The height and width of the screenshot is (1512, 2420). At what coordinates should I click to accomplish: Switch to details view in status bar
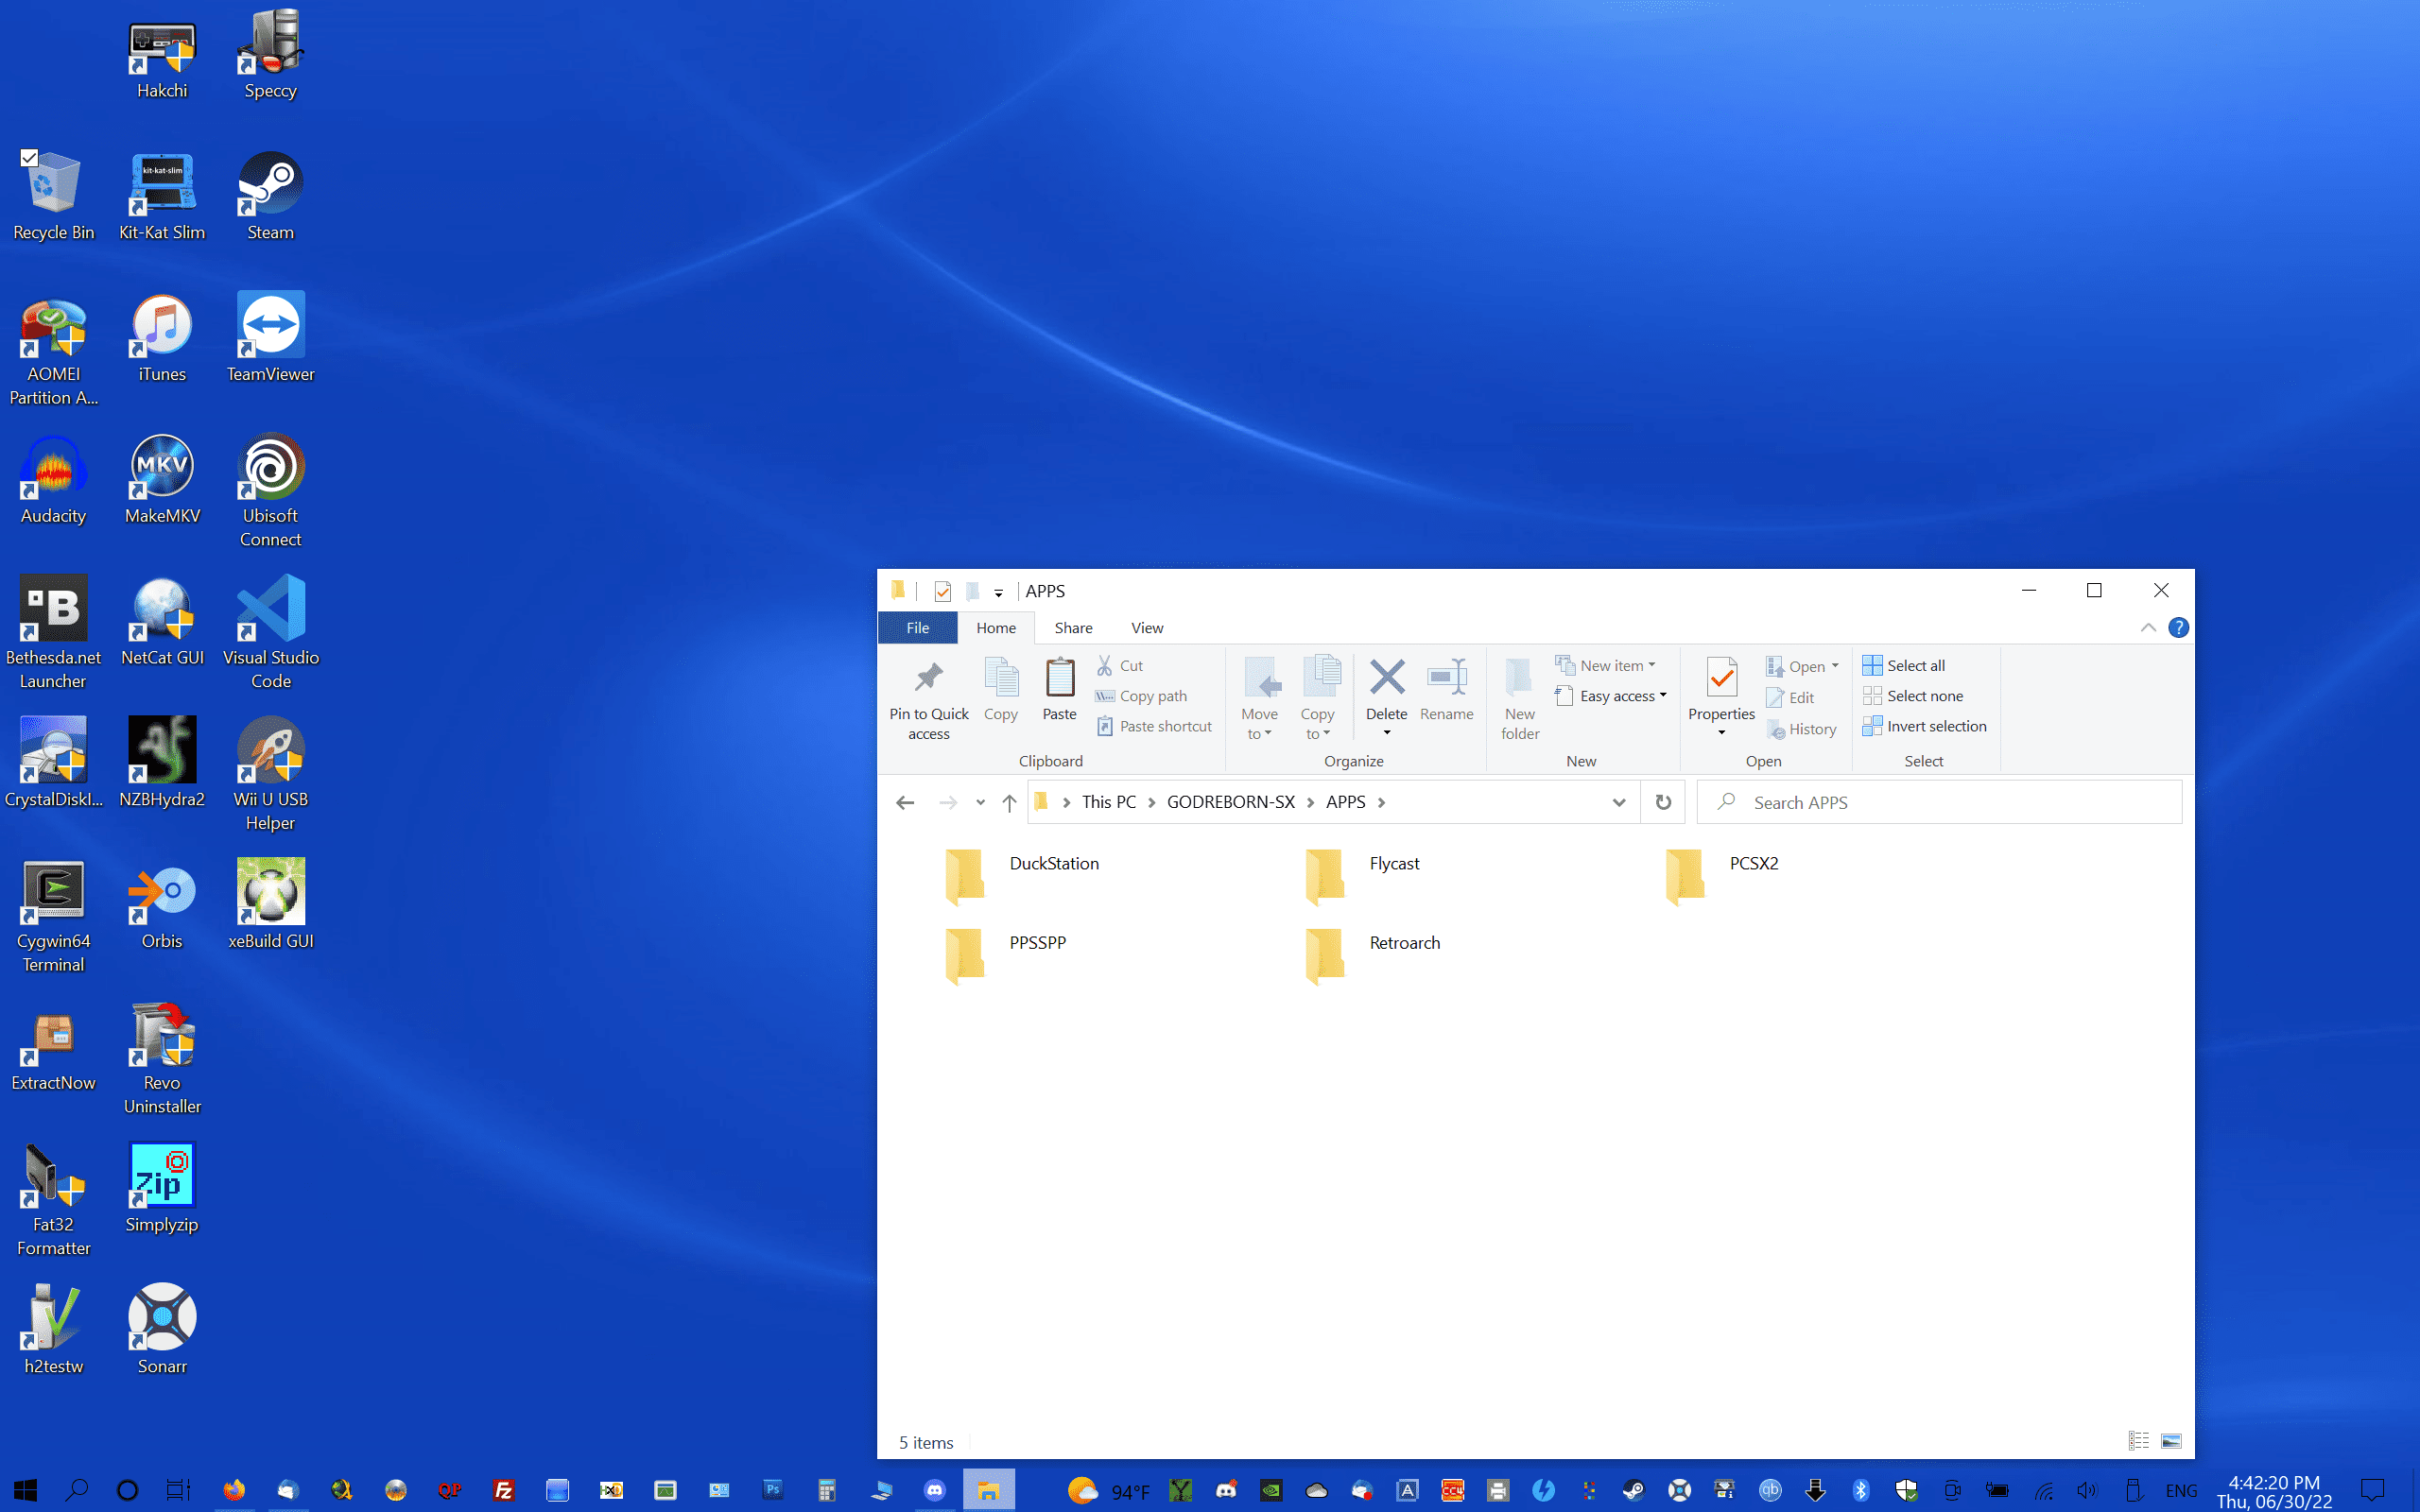2138,1441
